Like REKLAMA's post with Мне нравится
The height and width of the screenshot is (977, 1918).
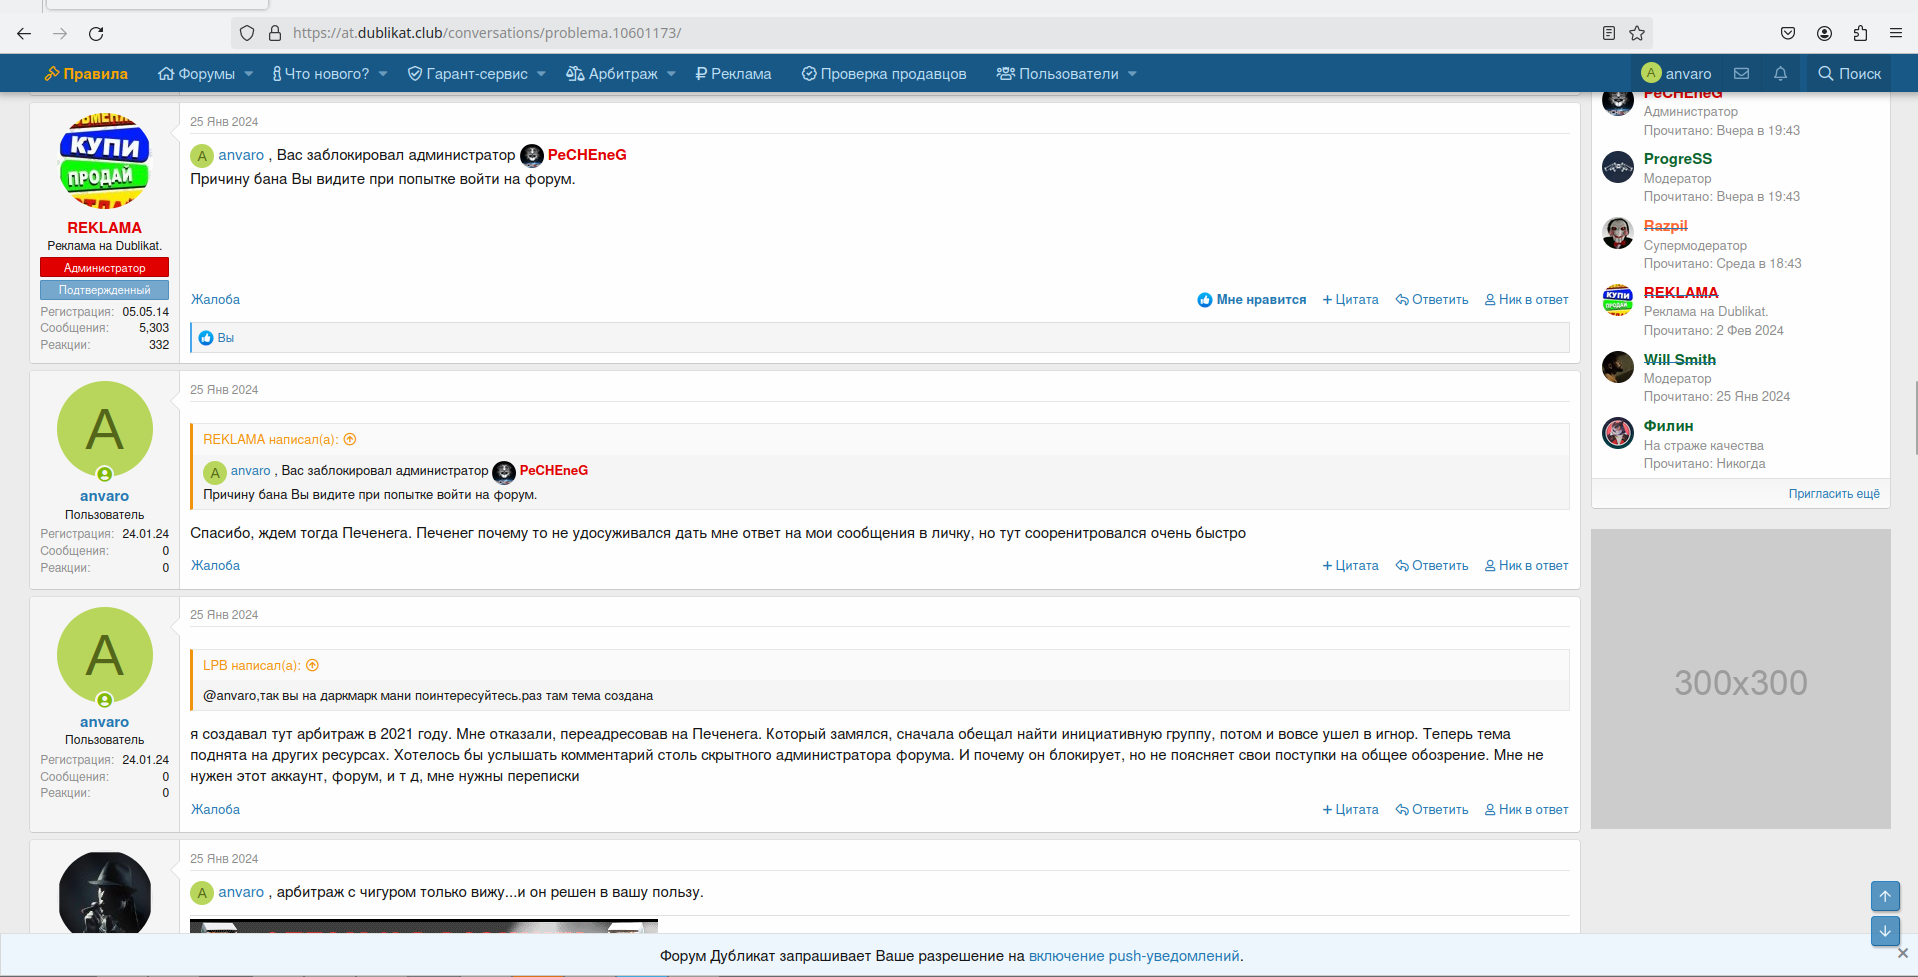pos(1252,300)
